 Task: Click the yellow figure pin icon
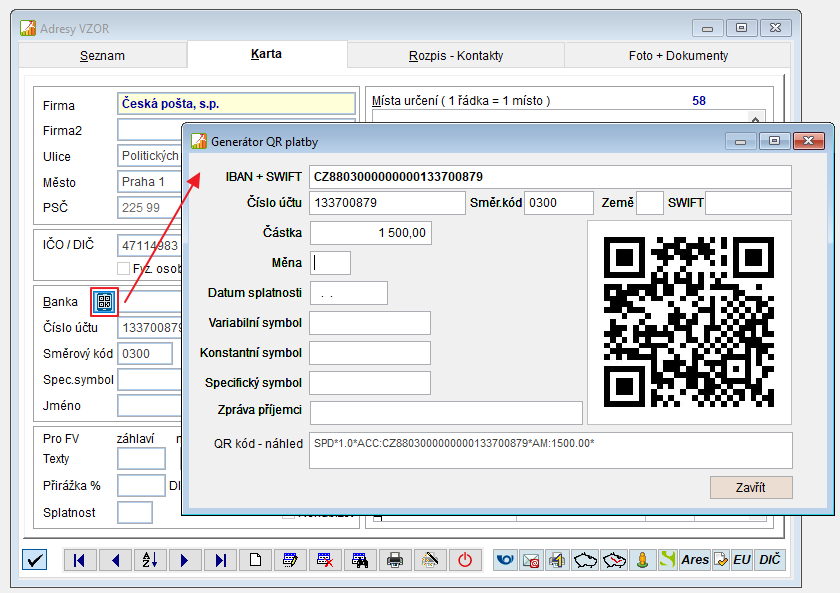642,560
